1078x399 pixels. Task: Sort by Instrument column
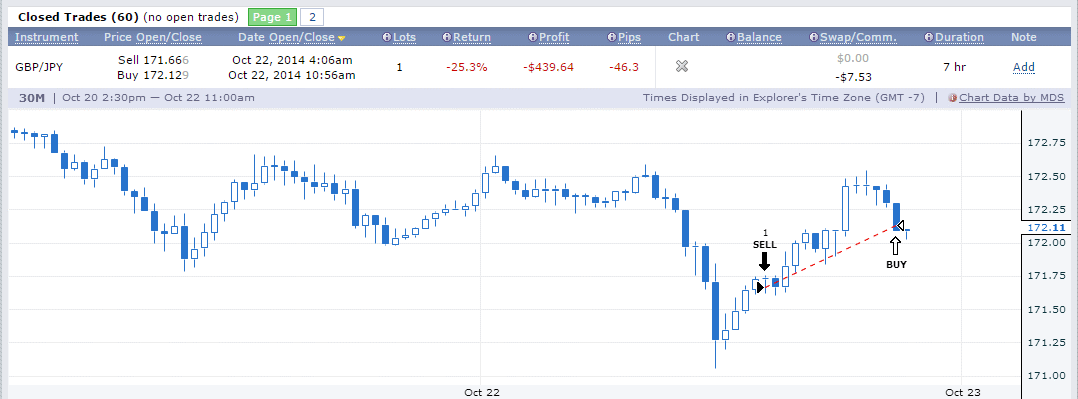(47, 37)
